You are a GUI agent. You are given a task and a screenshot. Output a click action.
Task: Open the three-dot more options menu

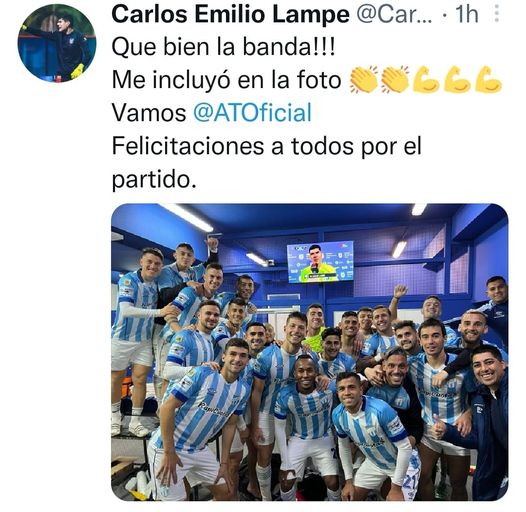(497, 14)
